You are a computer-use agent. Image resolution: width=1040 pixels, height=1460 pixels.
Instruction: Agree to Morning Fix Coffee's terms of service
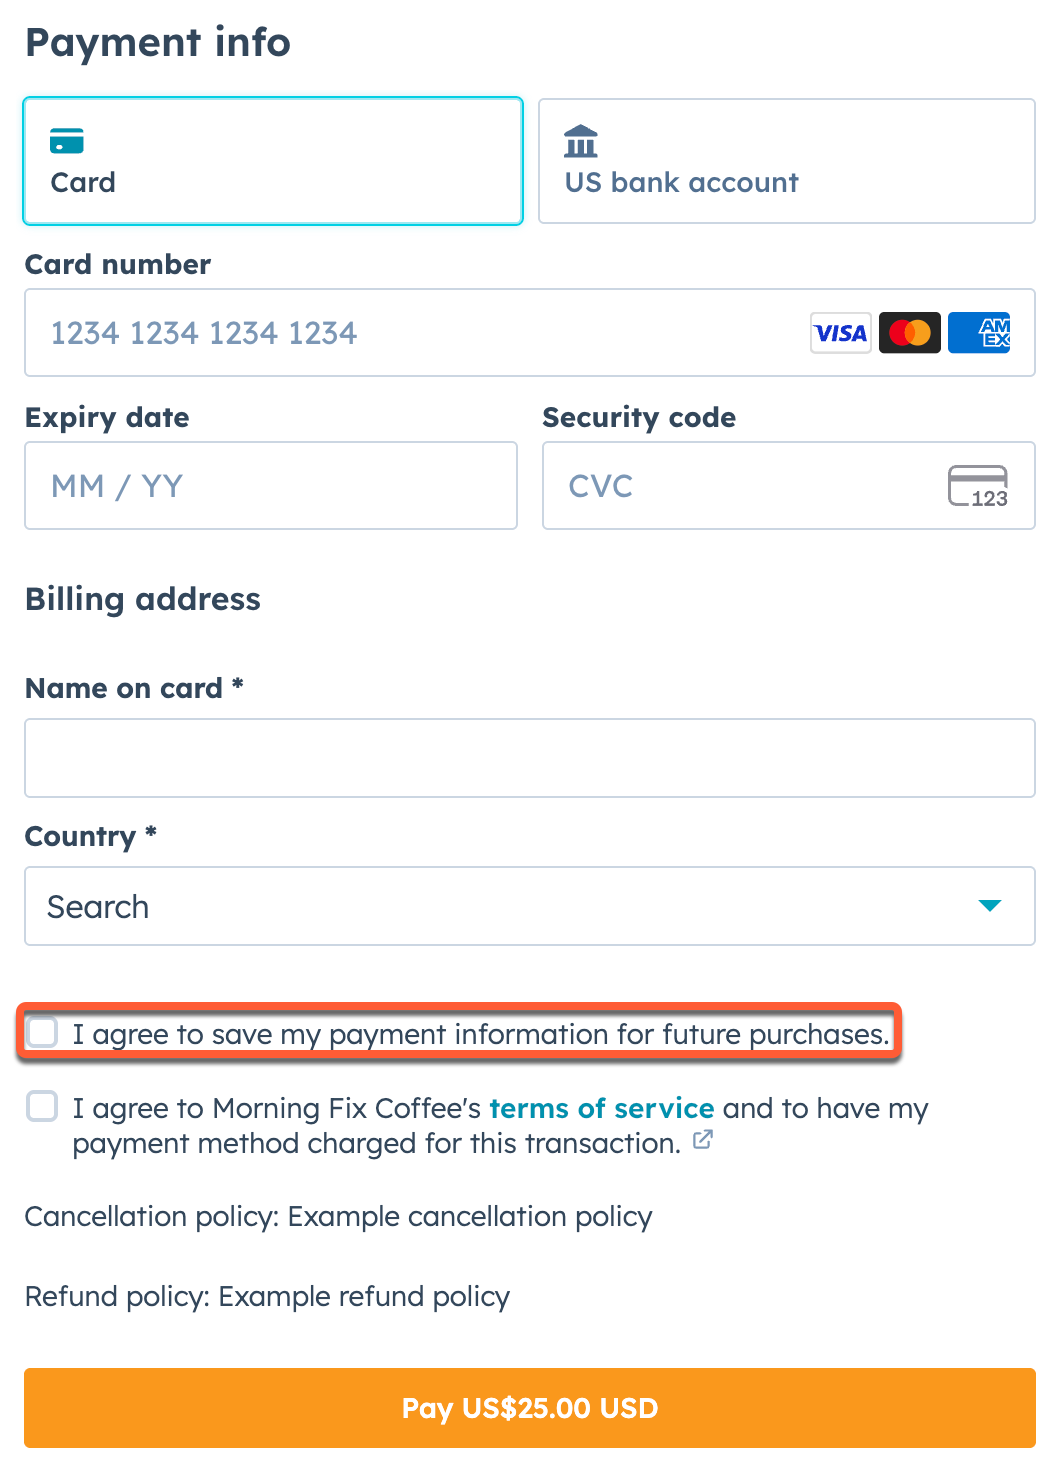point(41,1107)
